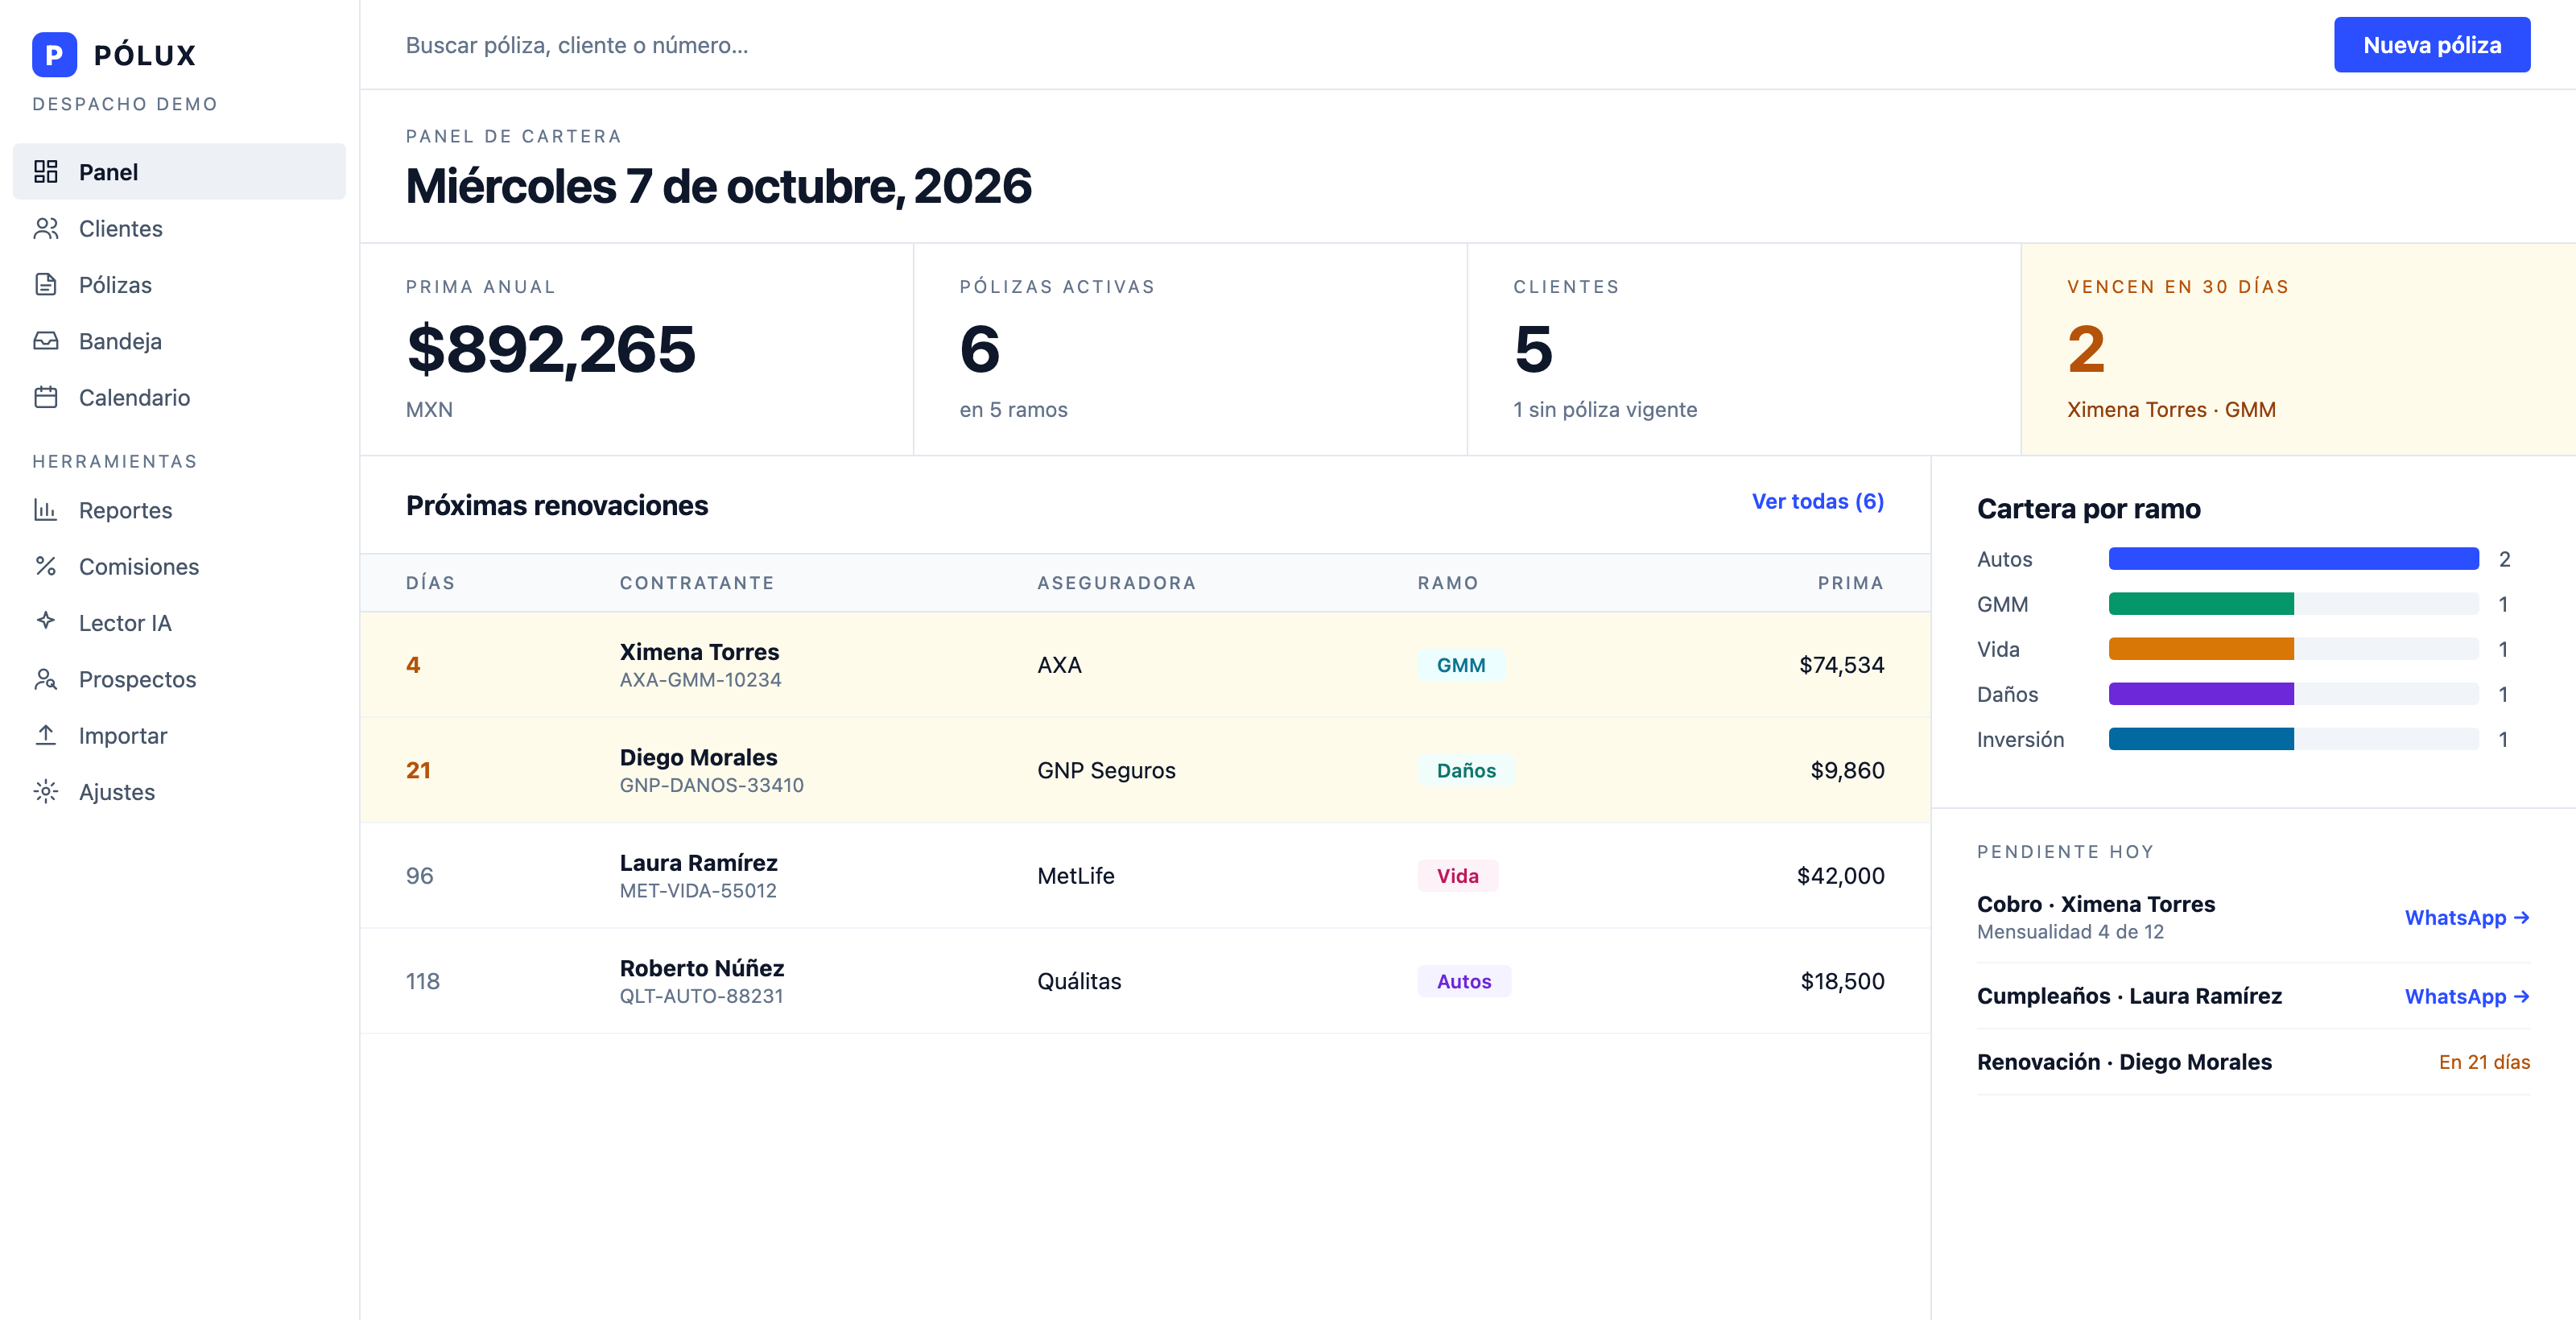Click the Daños purple bar
Screen dimensions: 2576x1320
2201,694
